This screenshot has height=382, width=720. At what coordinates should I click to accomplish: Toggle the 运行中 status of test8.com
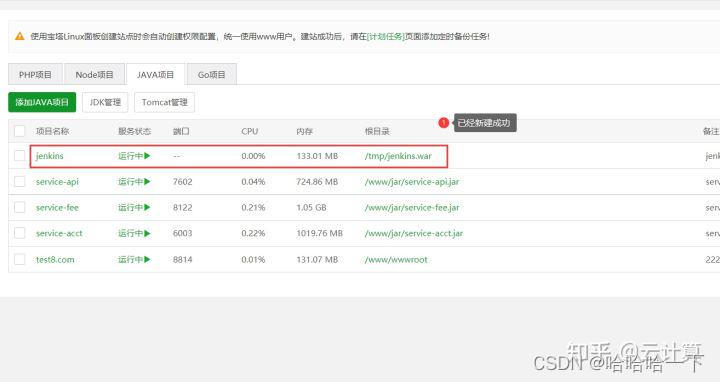click(x=134, y=259)
